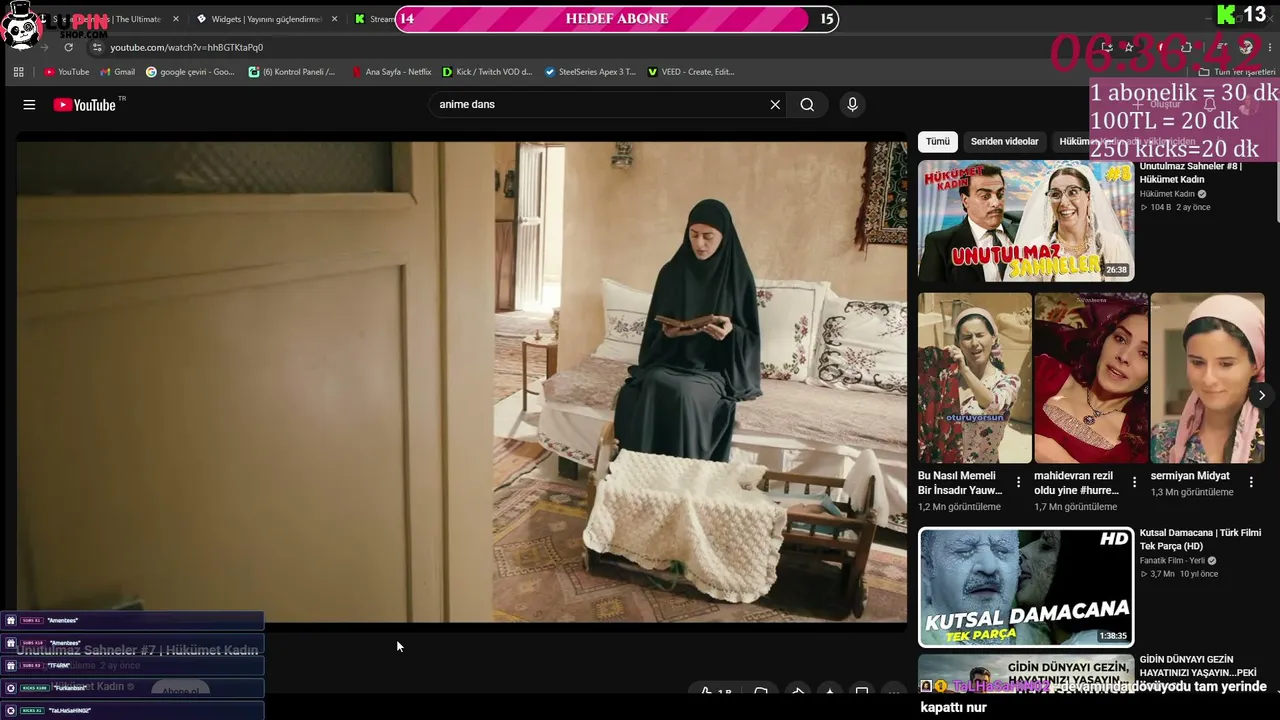Open more options for 'mahidevran rezil' short
The height and width of the screenshot is (720, 1280).
point(1134,482)
